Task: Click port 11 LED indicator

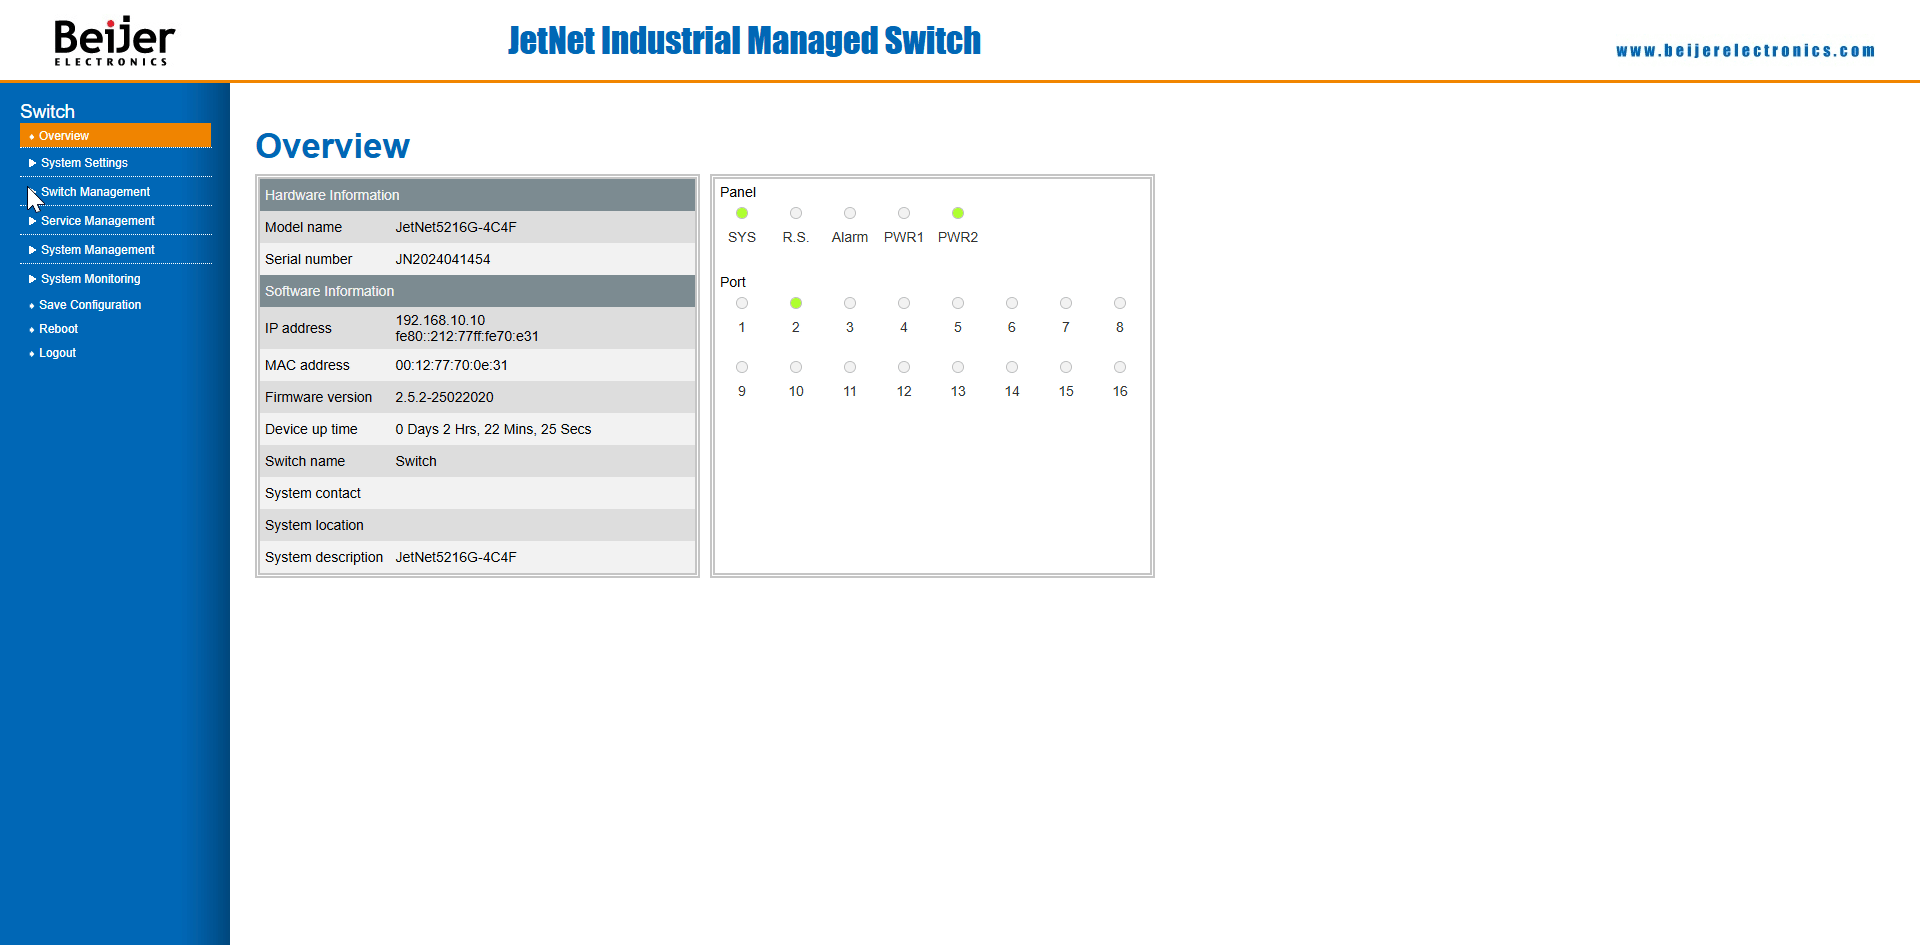Action: [850, 367]
